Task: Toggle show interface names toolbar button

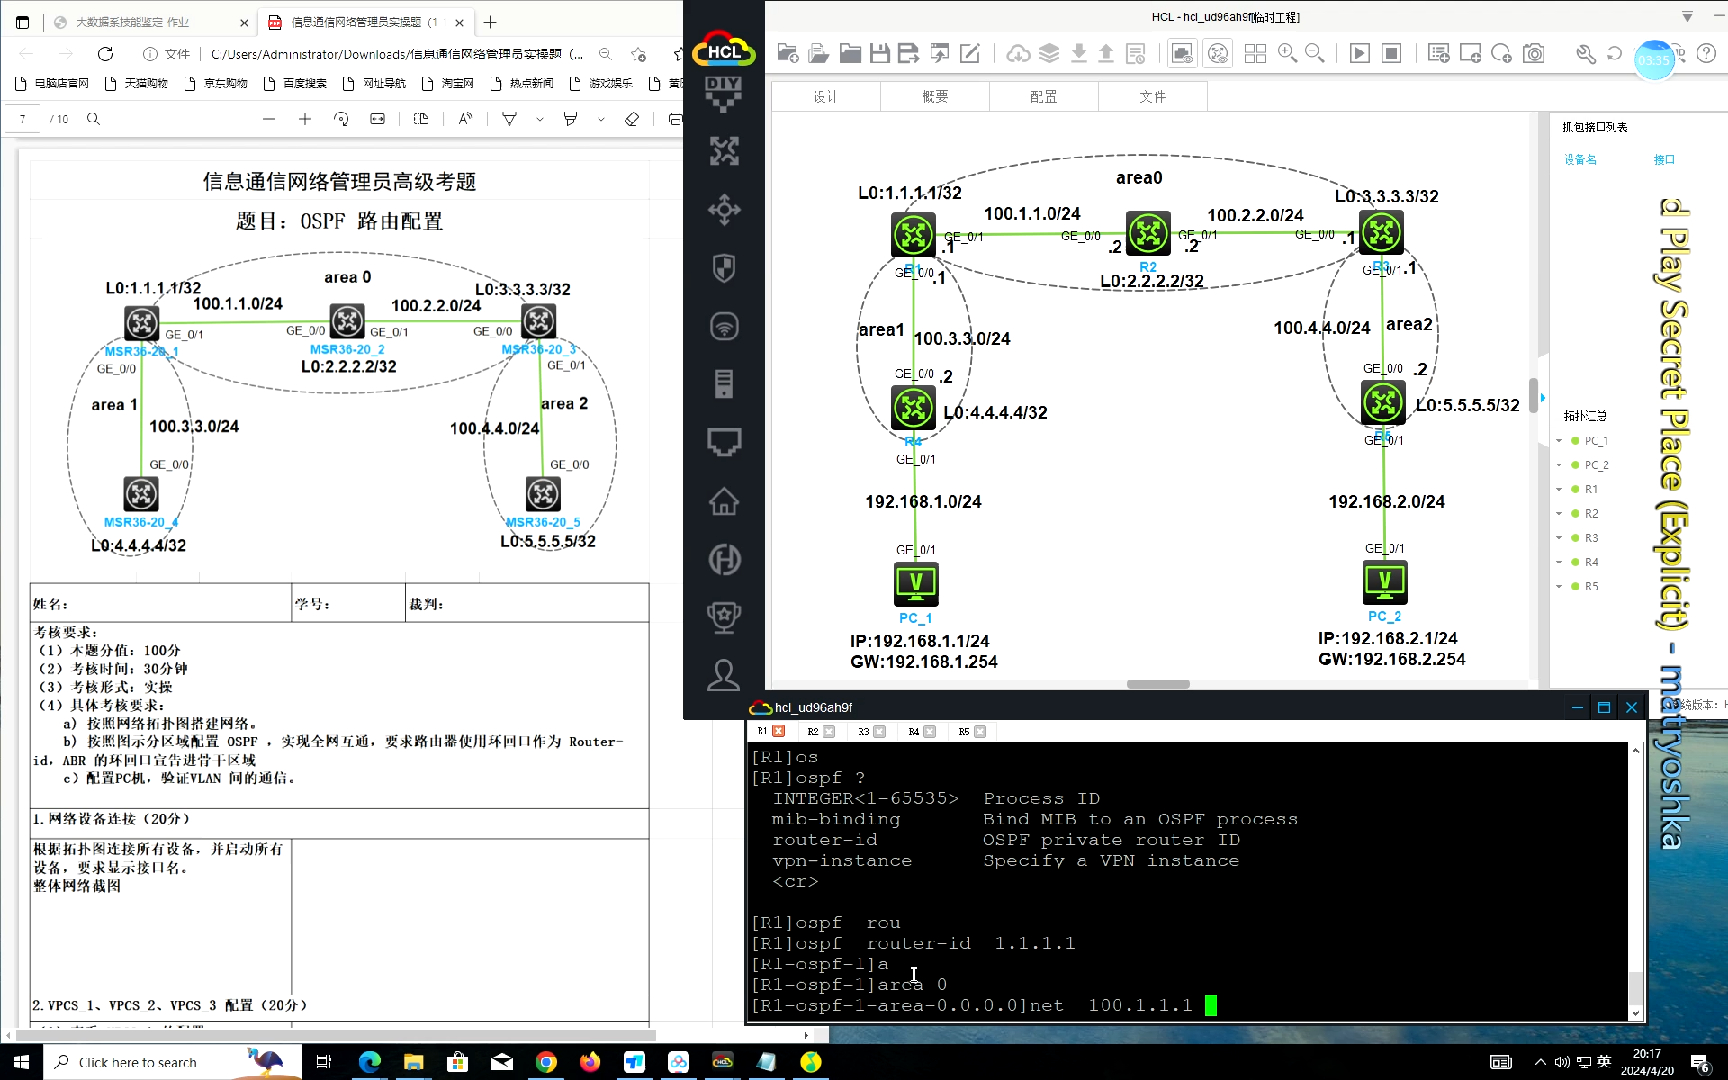Action: 1182,53
